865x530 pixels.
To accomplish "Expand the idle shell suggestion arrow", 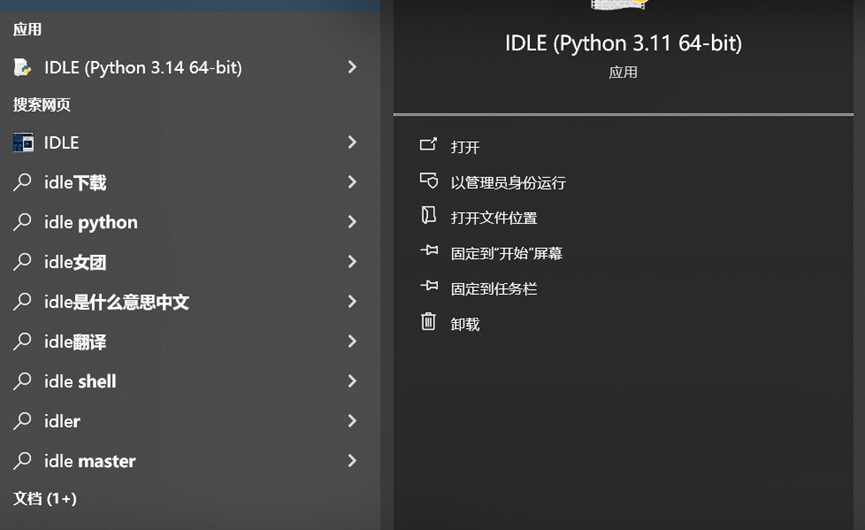I will [352, 381].
